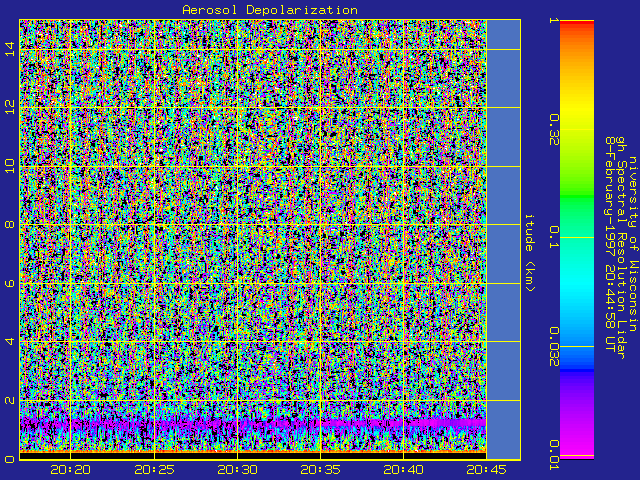Click altitude axis label 14
Screen dimensions: 640x480
pos(10,49)
